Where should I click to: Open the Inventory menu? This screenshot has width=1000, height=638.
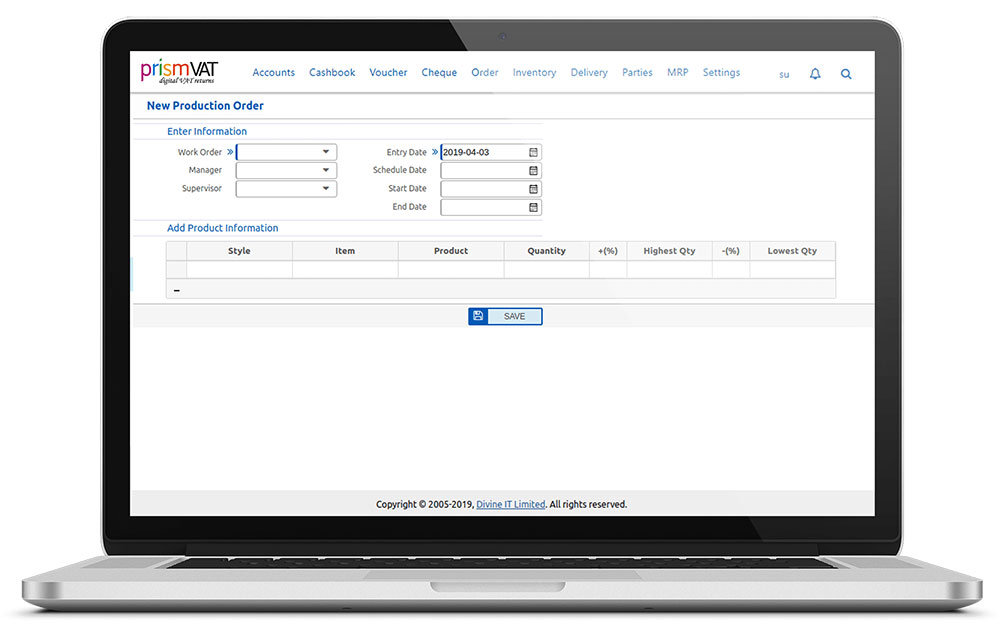(534, 73)
